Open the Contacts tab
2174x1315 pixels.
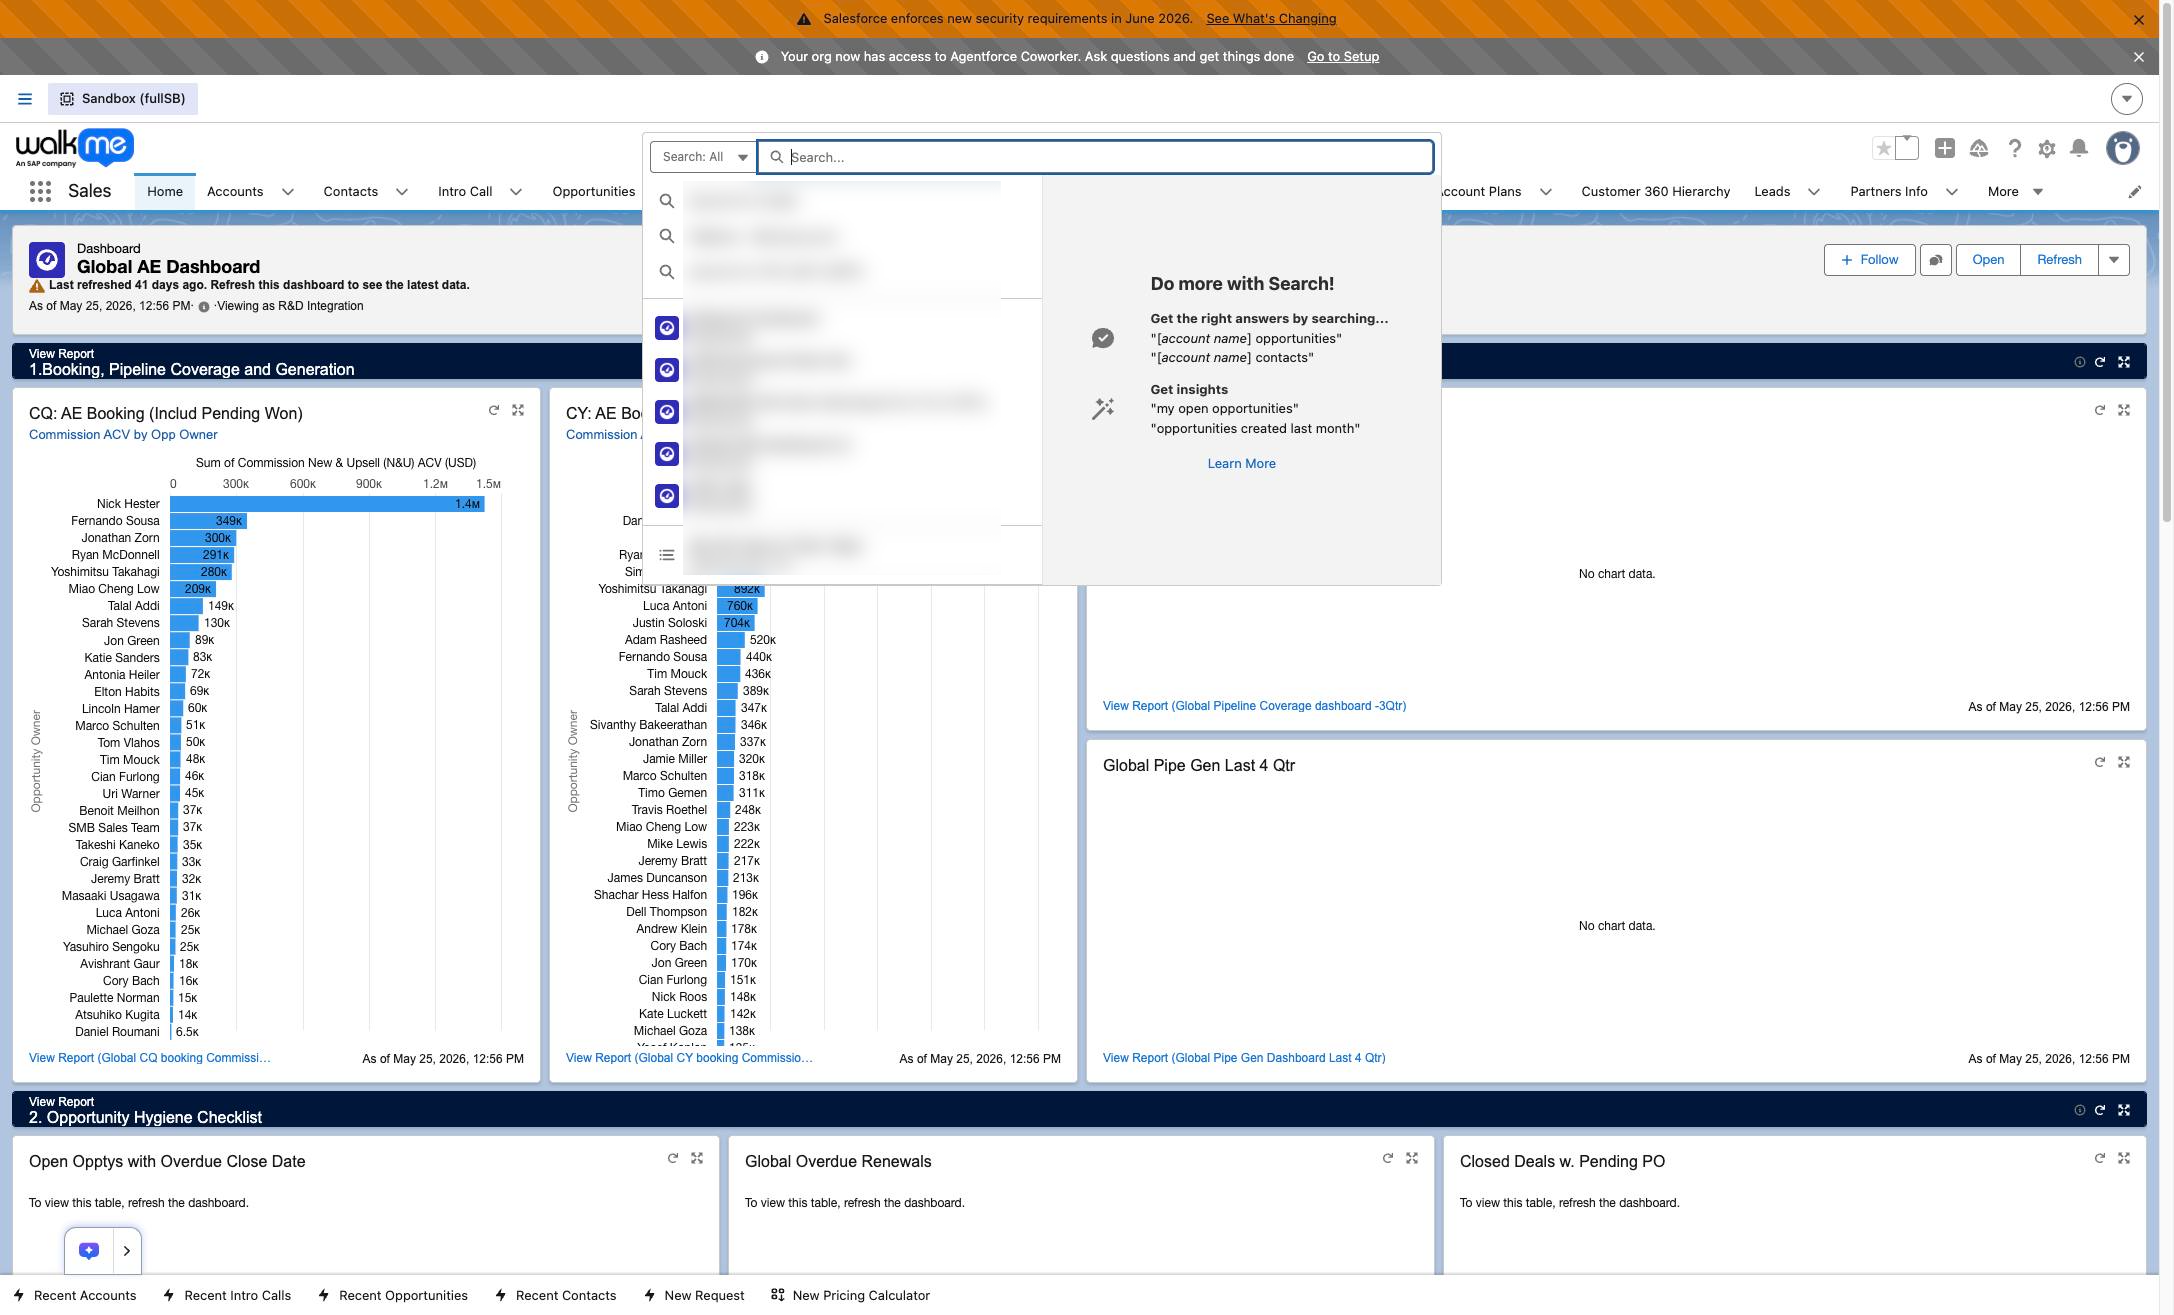[350, 192]
